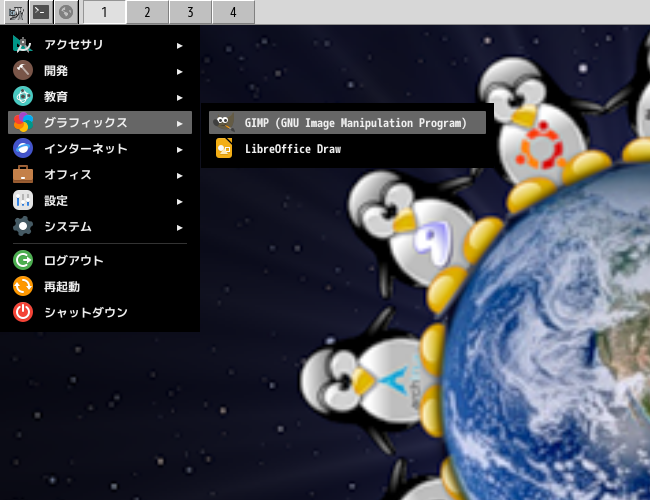Open the システム menu entry
Screen dimensions: 650x500
(x=100, y=226)
